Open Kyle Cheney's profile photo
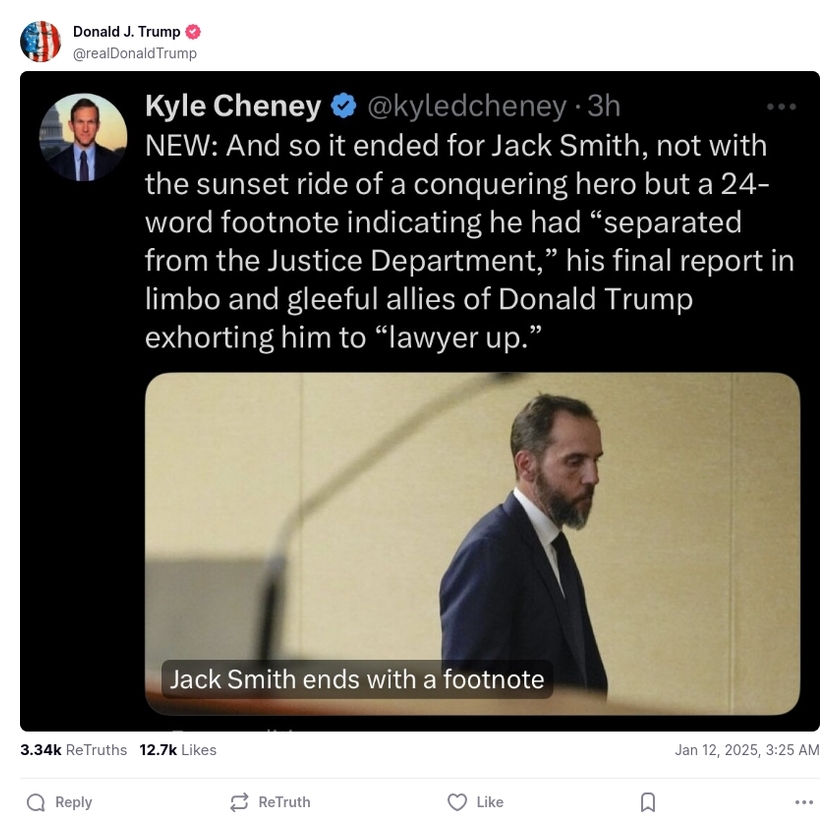Image resolution: width=840 pixels, height=838 pixels. pyautogui.click(x=83, y=137)
